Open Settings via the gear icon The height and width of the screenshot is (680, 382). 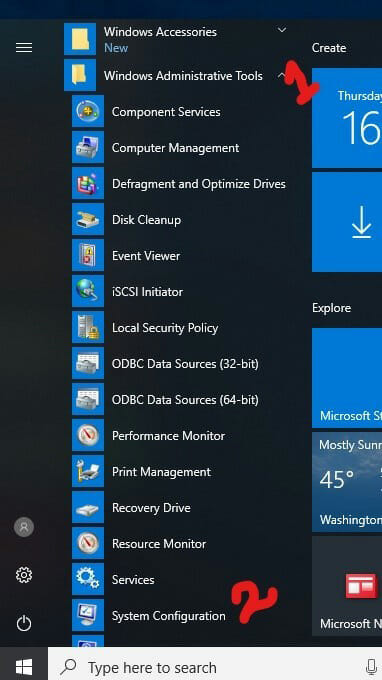[24, 575]
